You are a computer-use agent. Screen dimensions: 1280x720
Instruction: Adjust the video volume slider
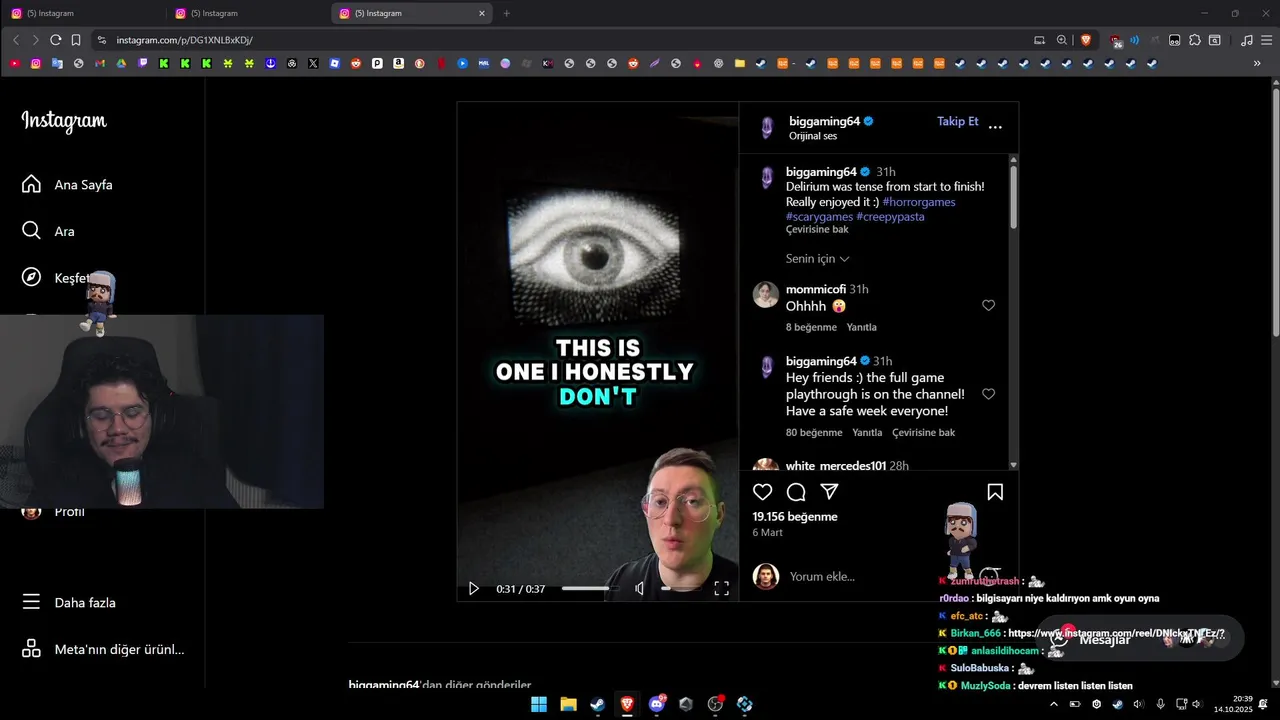[x=680, y=589]
